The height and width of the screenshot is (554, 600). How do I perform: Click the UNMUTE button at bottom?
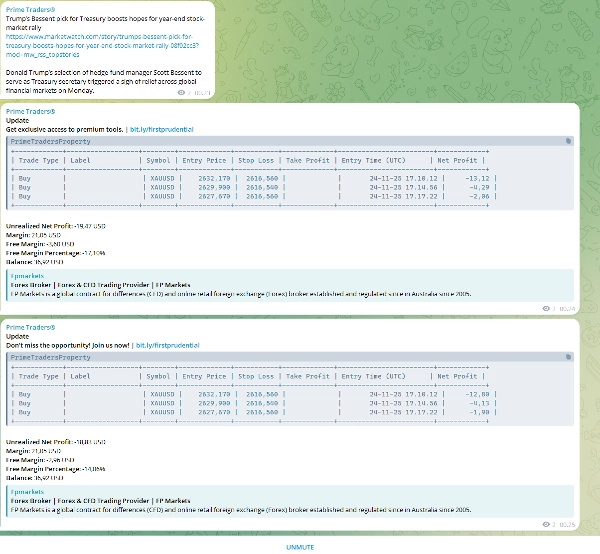click(x=300, y=547)
